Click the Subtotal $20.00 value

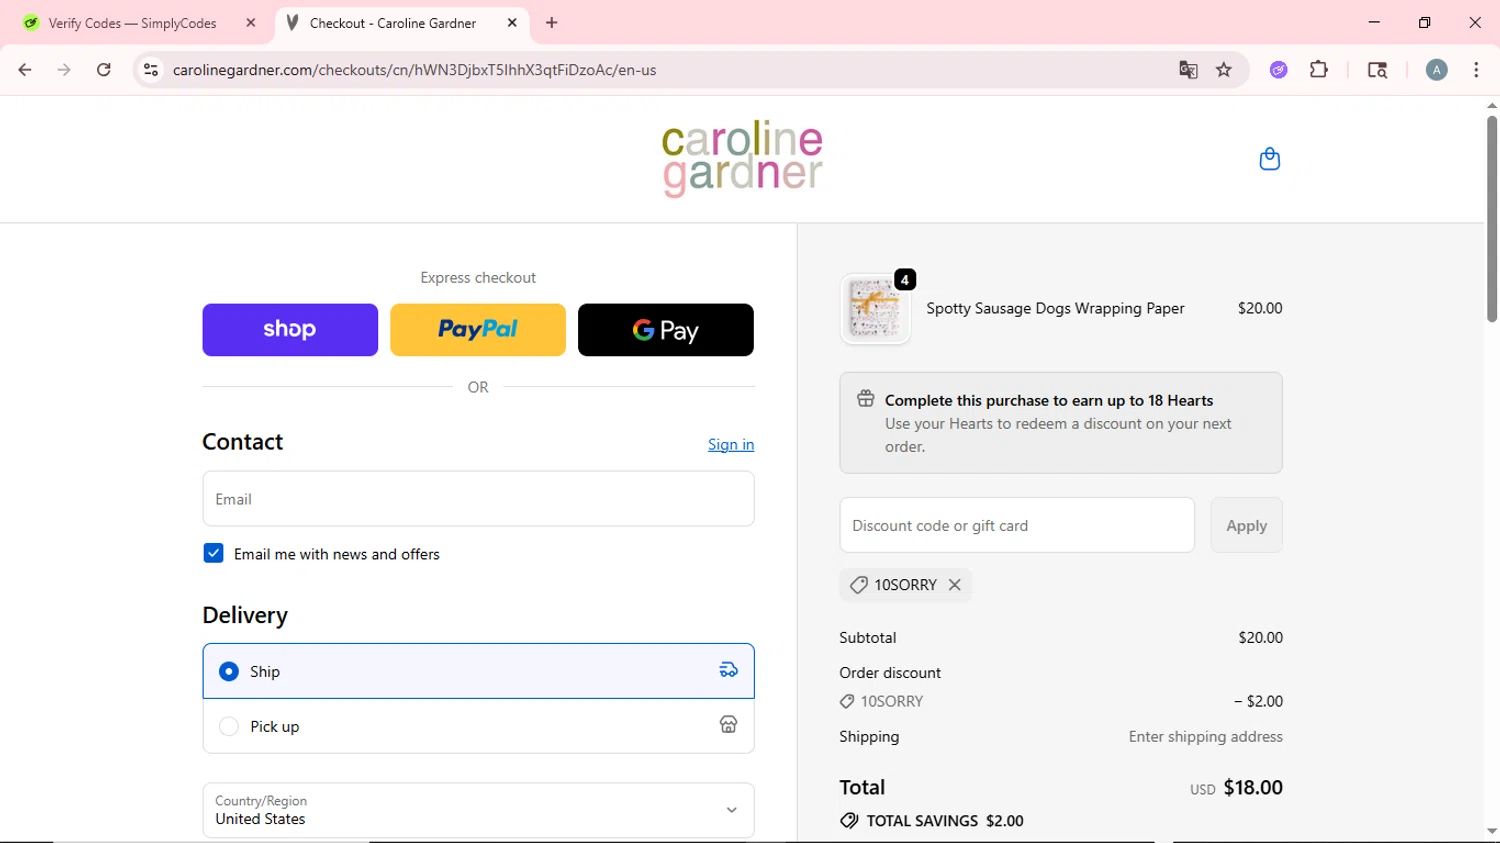[x=1260, y=638]
